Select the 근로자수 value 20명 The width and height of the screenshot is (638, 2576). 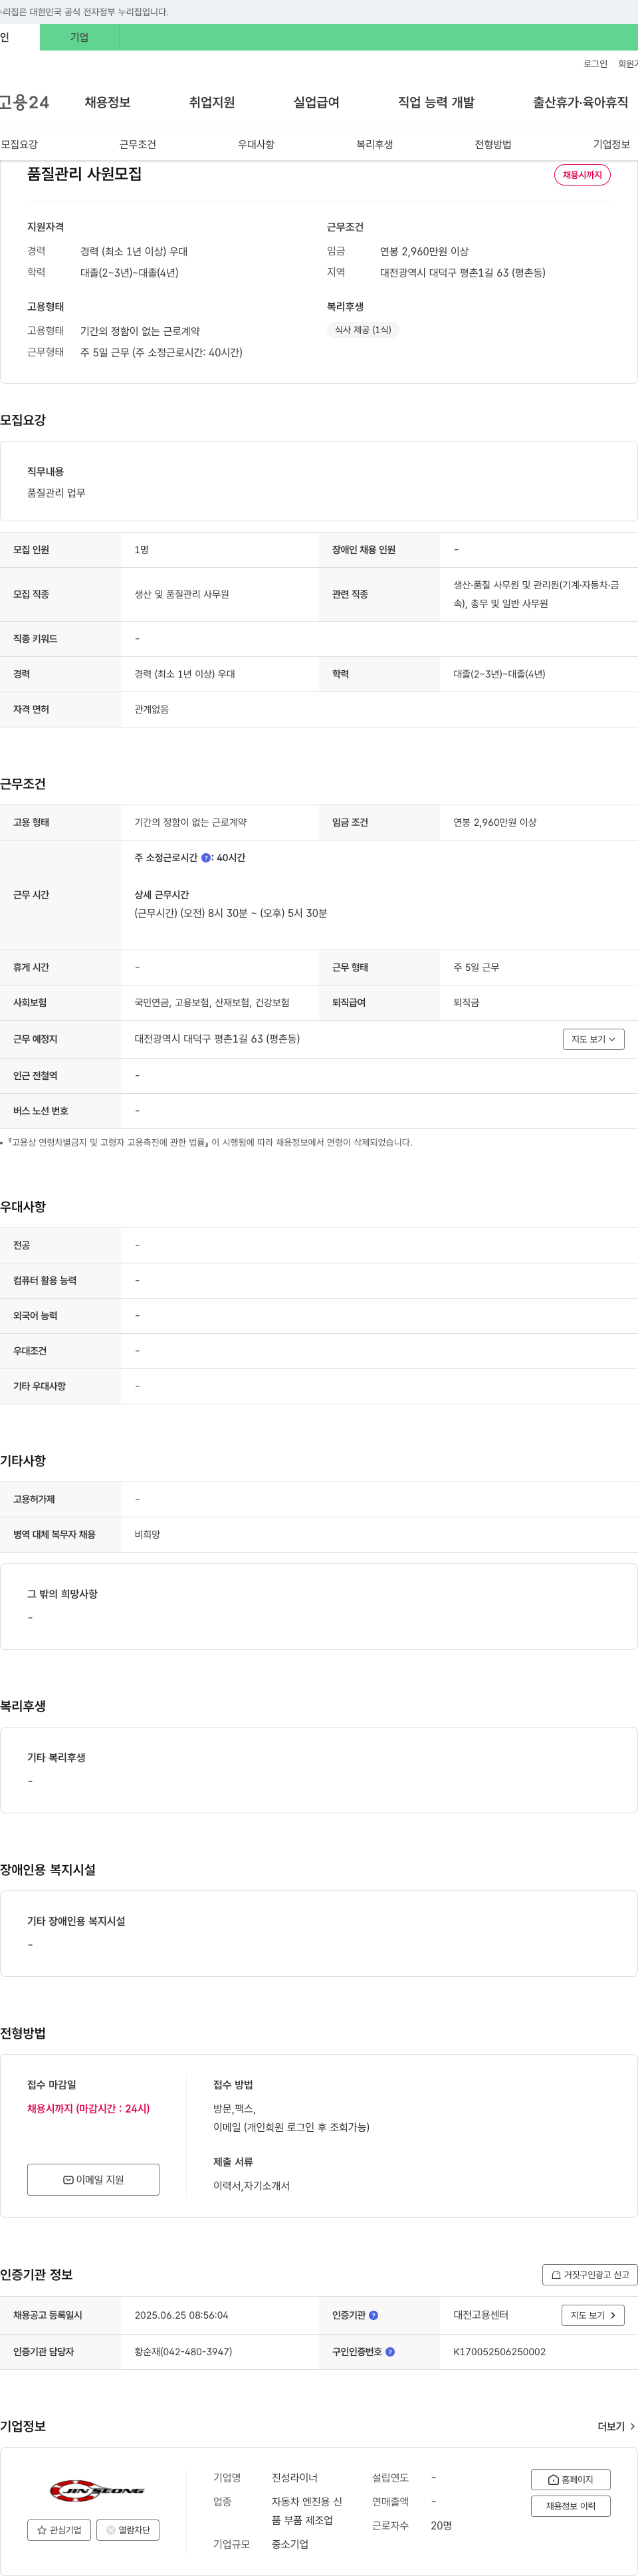point(441,2525)
